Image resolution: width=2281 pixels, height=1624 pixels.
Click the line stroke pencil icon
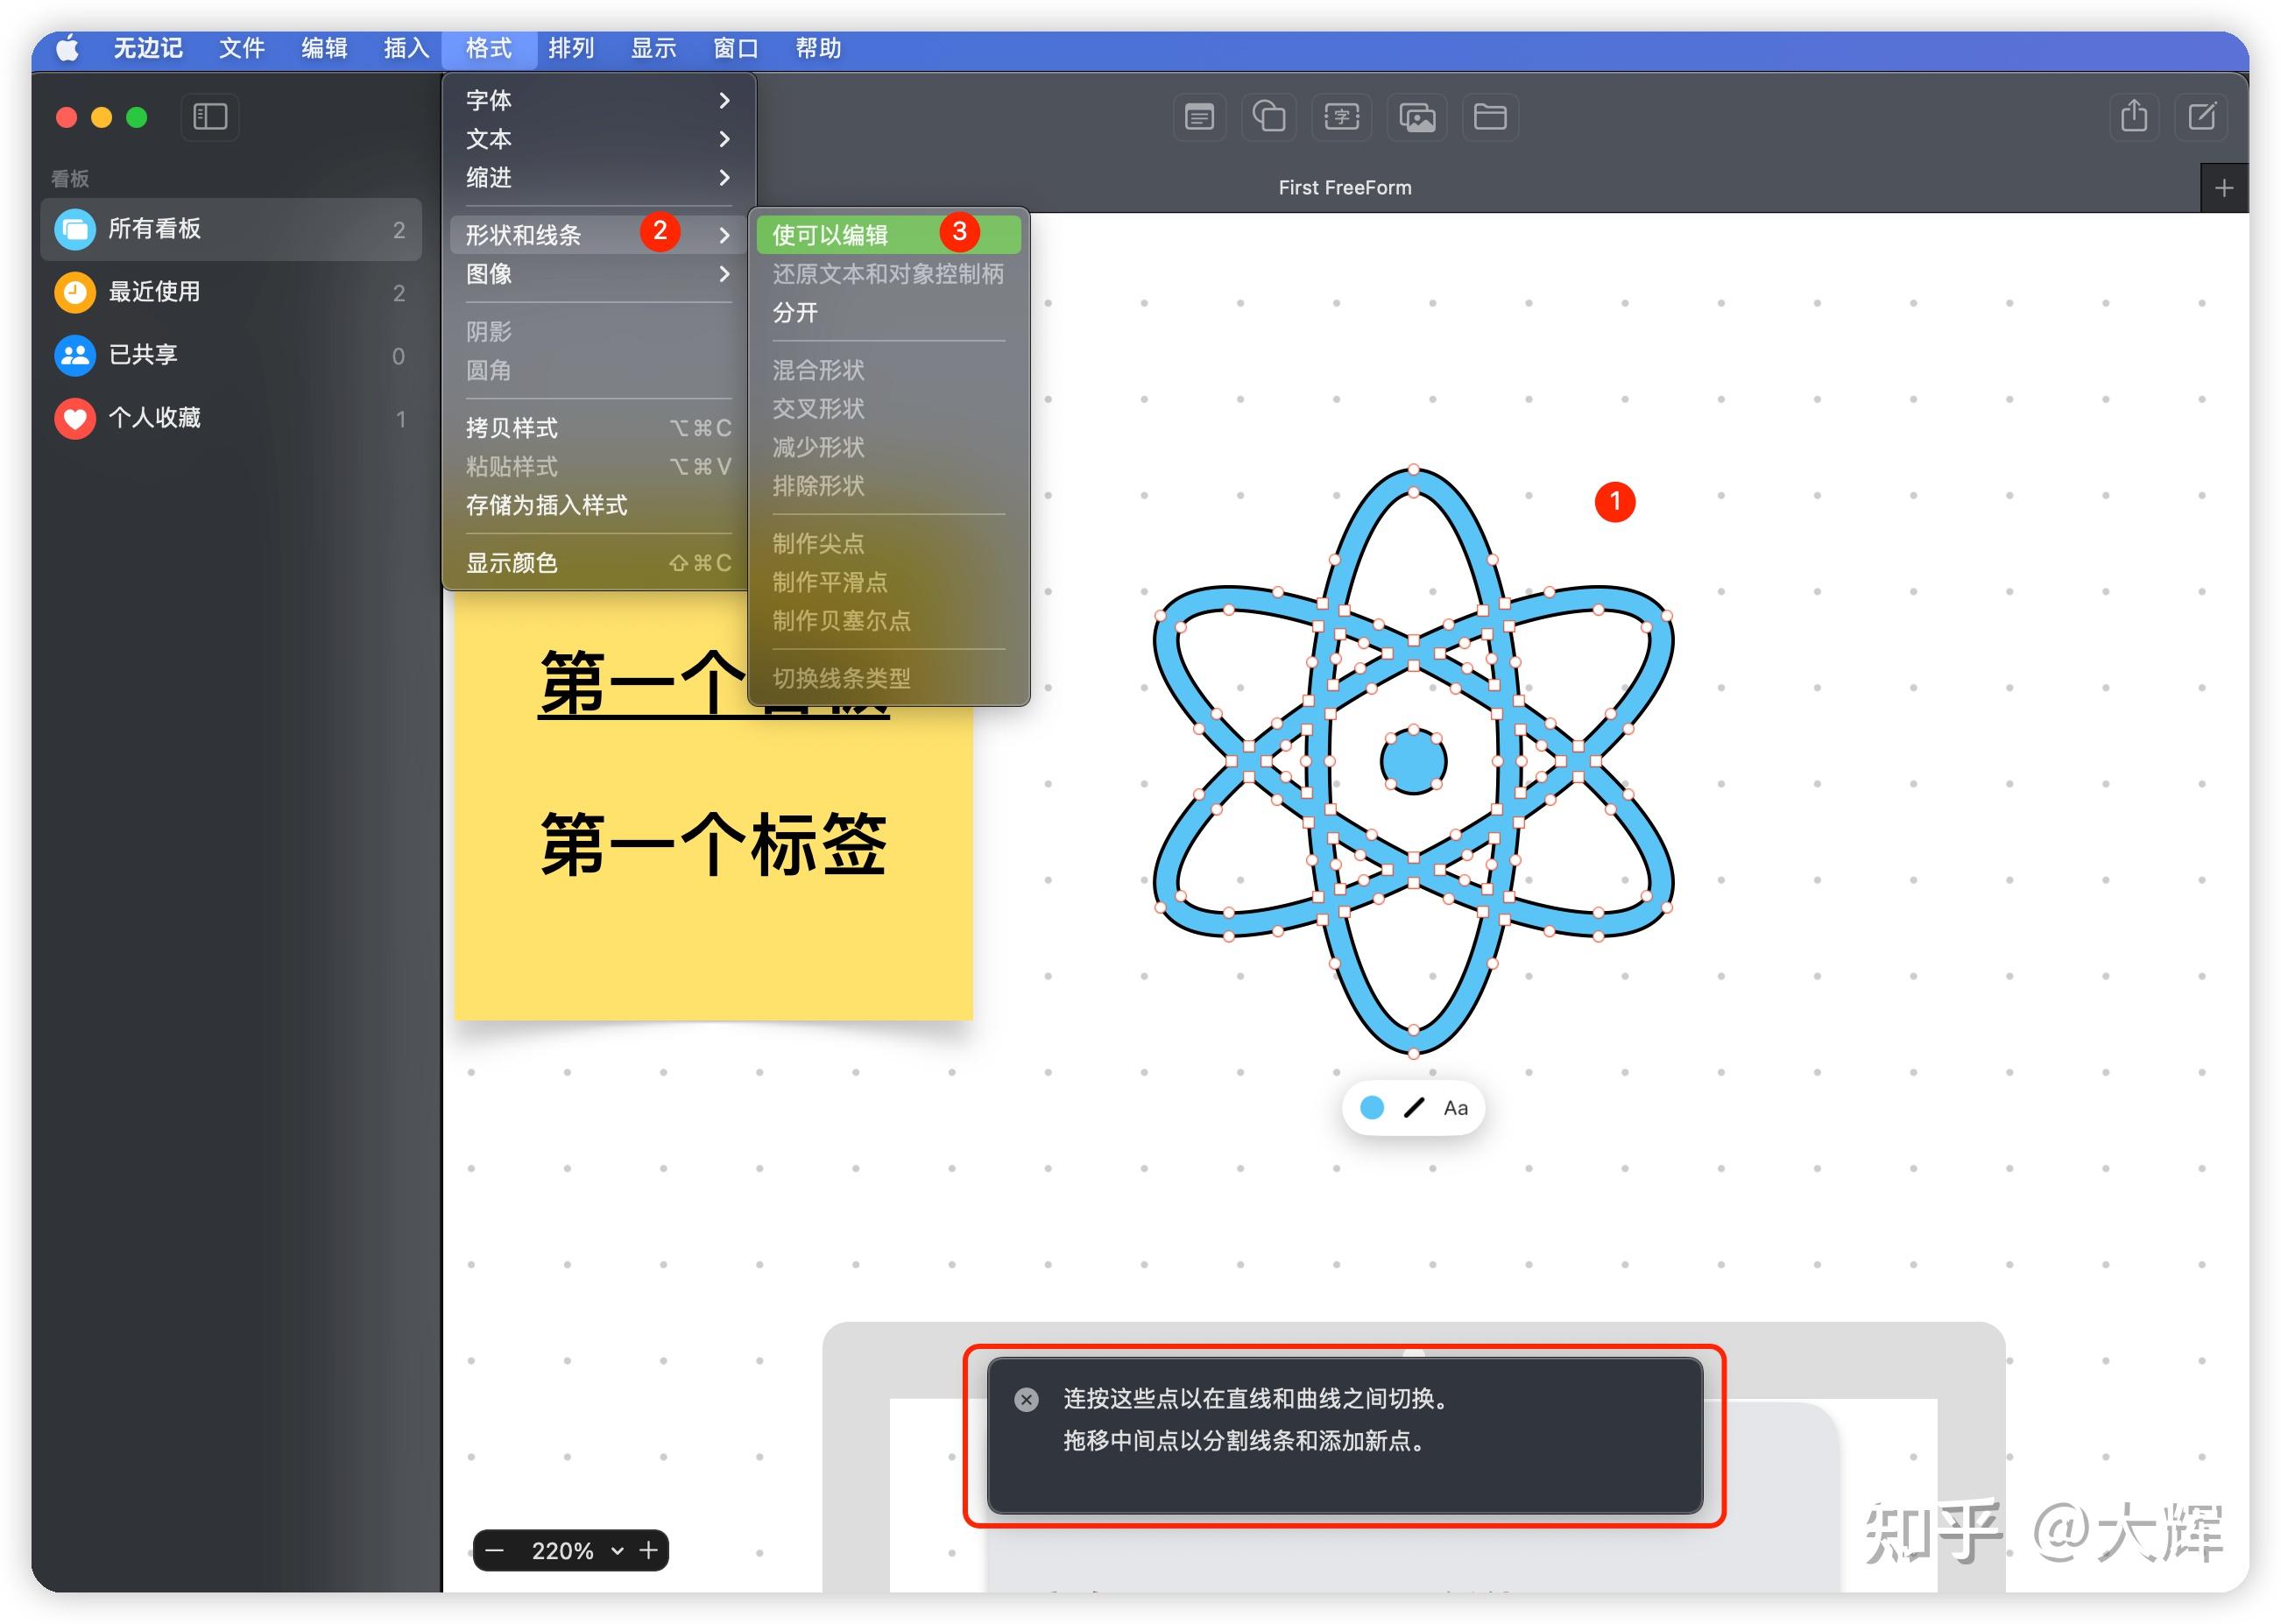[x=1413, y=1108]
